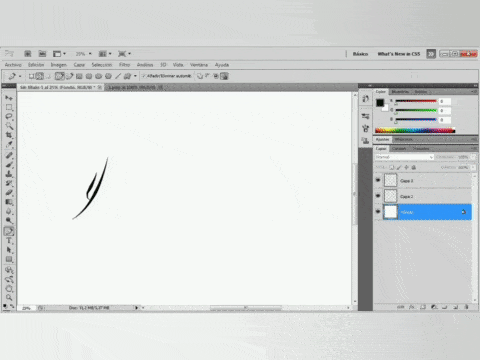Viewport: 480px width, 360px height.
Task: Enable Paths mode in the options bar
Action: 40,76
